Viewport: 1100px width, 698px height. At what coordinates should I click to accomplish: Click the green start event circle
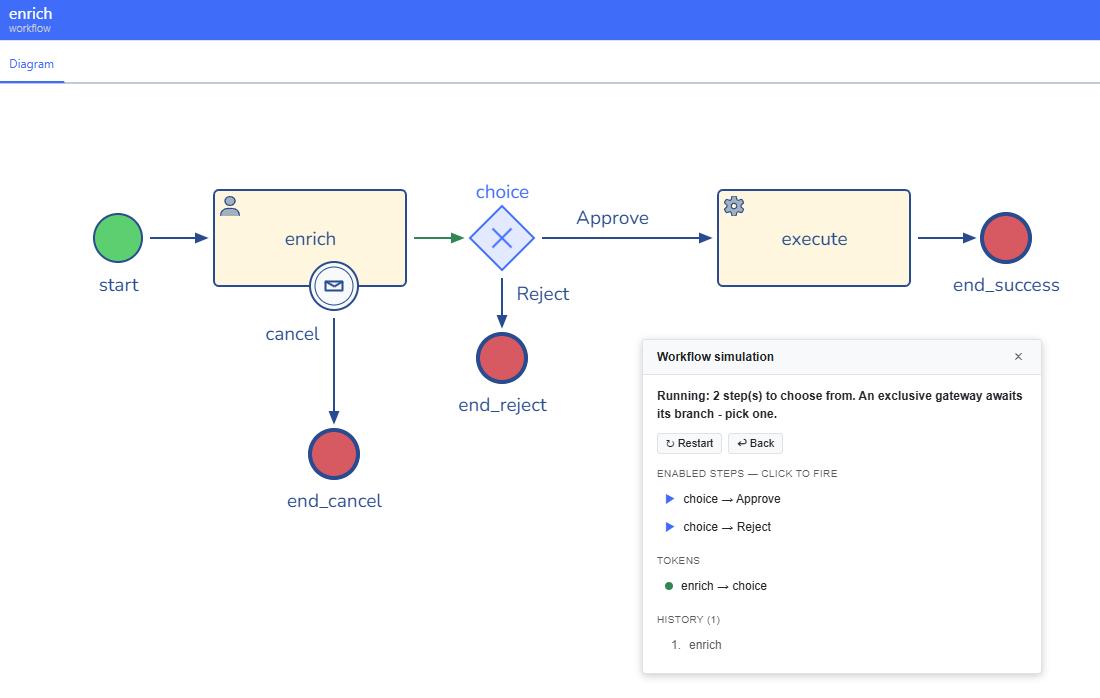coord(118,238)
